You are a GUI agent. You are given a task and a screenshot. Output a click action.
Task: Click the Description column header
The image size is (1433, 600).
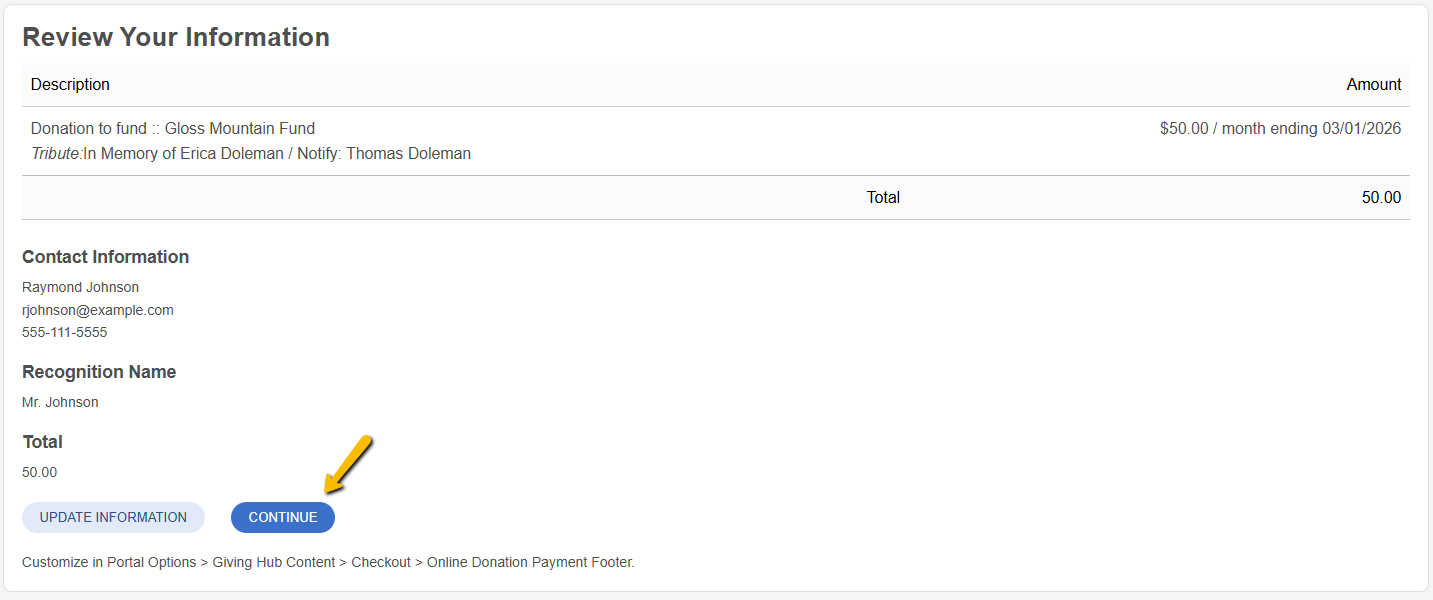coord(70,85)
